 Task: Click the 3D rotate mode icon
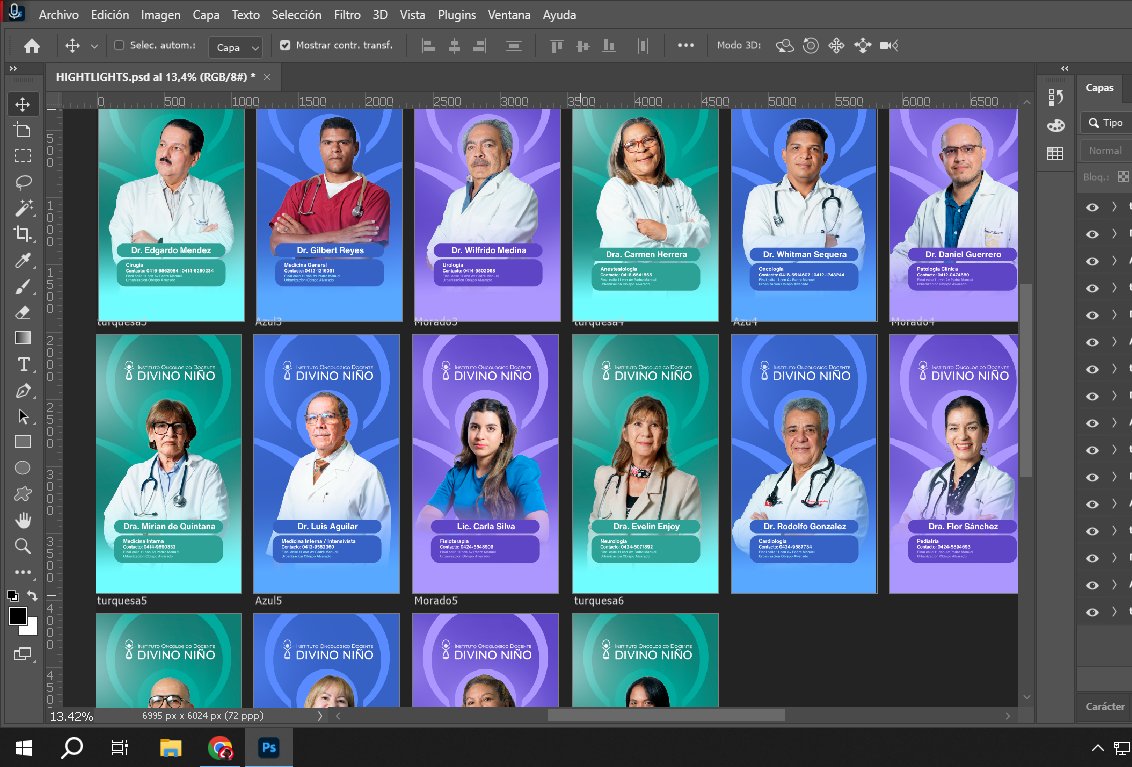point(785,46)
